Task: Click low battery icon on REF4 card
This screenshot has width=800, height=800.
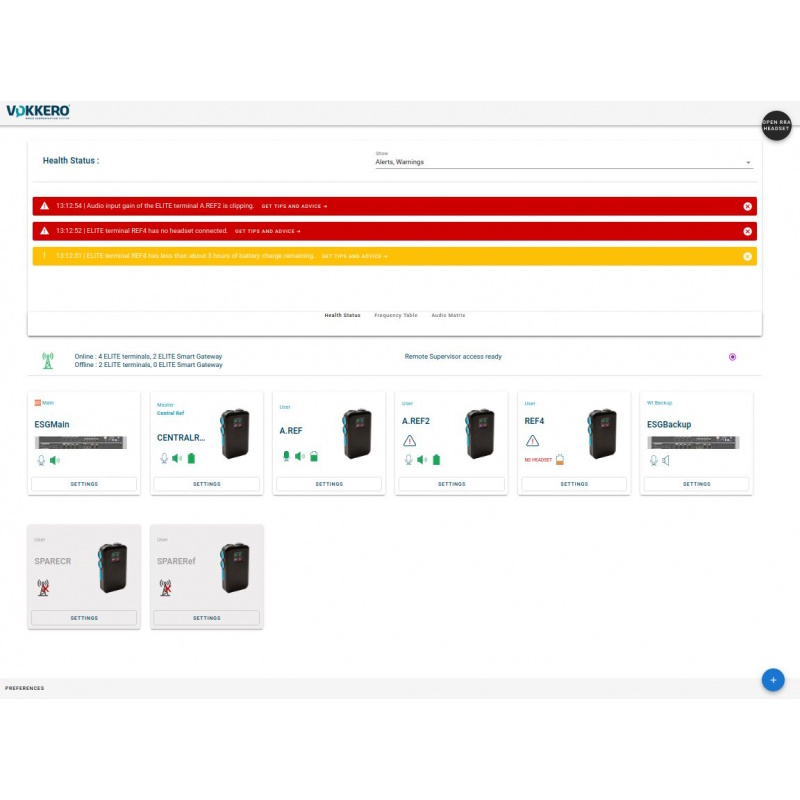Action: (560, 459)
